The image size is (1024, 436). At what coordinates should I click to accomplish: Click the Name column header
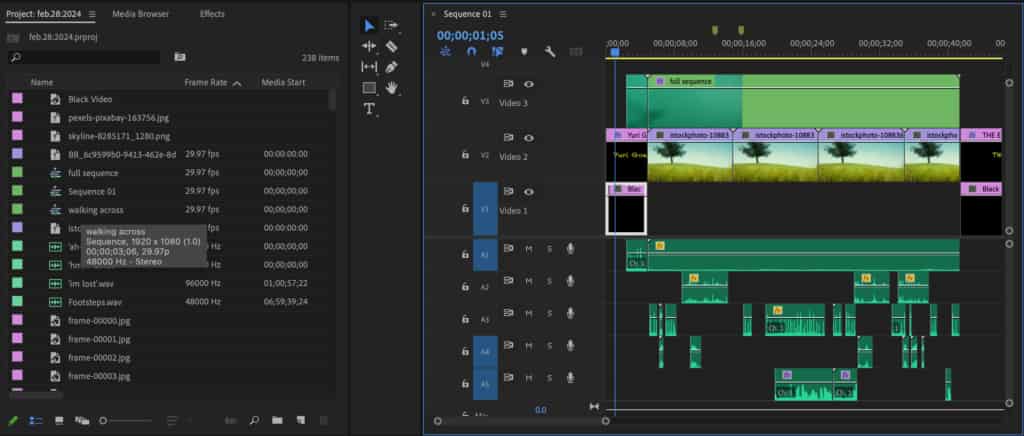click(x=42, y=83)
